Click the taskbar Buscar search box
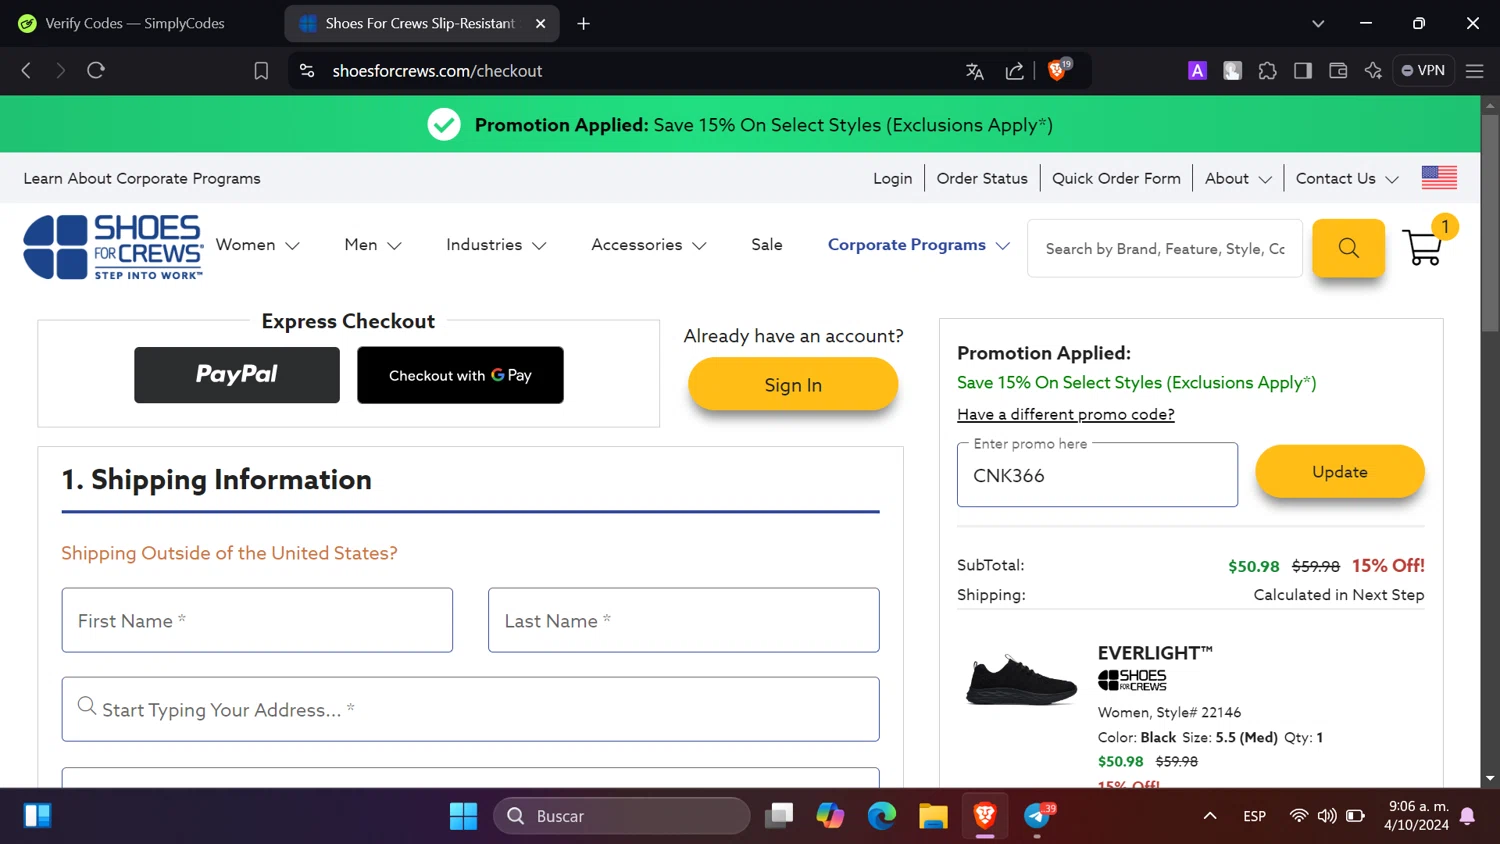This screenshot has width=1500, height=844. coord(622,816)
